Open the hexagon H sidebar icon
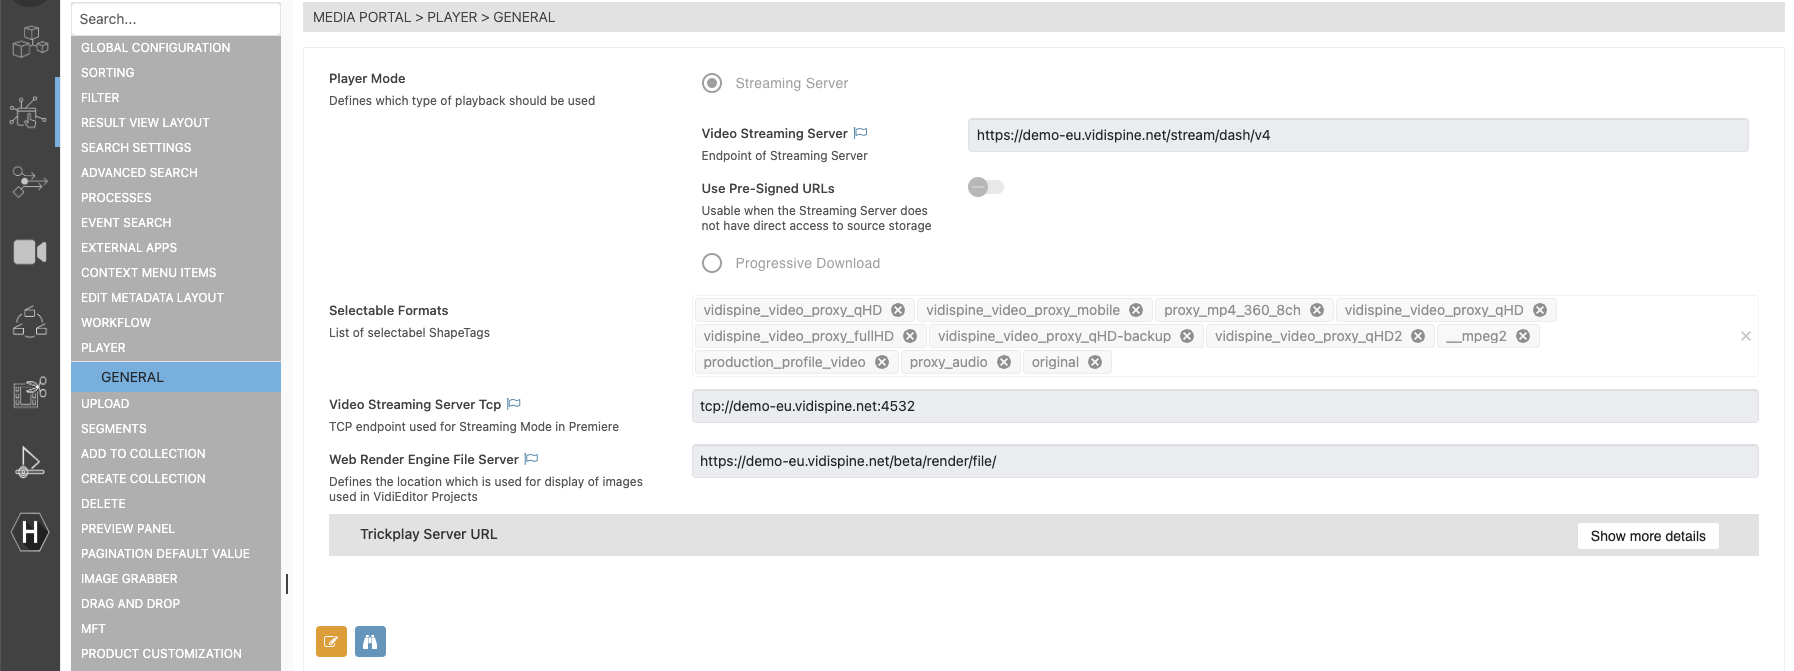This screenshot has width=1794, height=671. pos(29,532)
